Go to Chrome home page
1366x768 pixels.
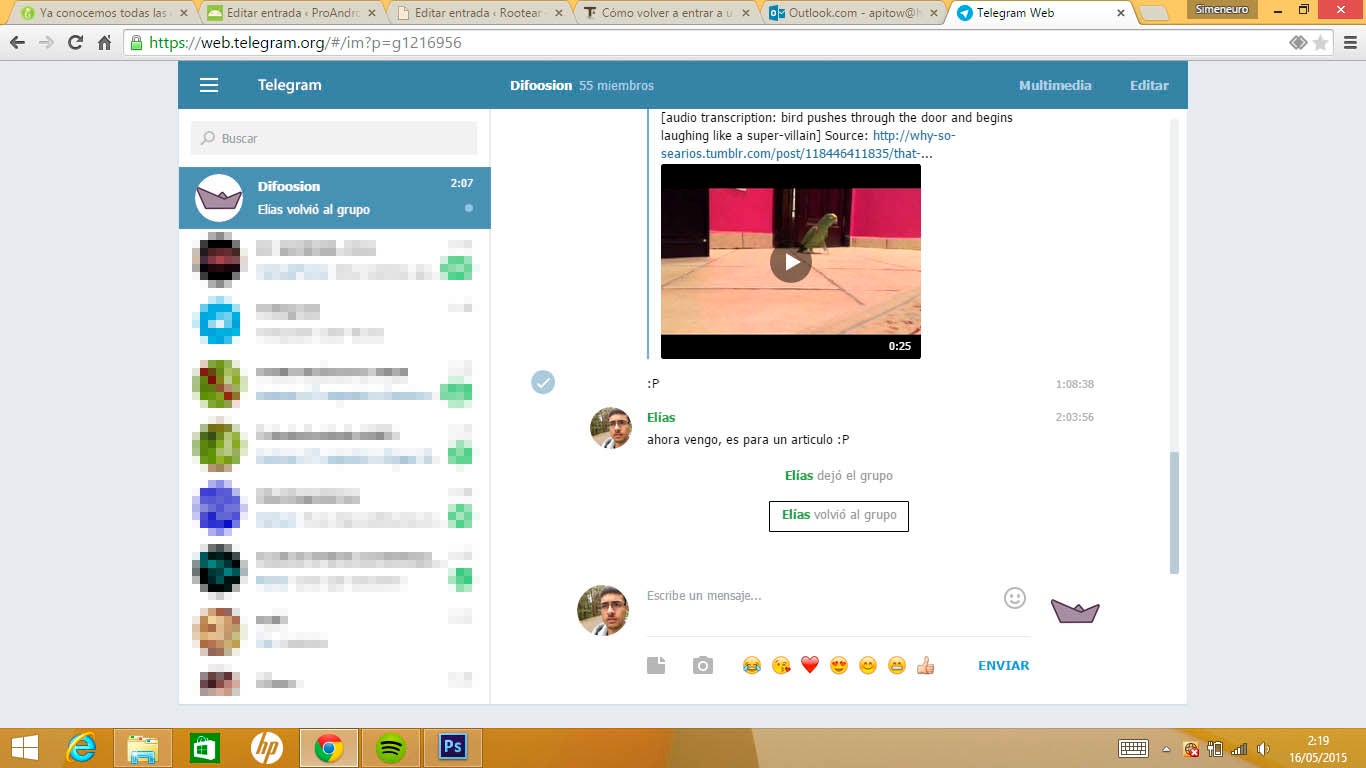[104, 43]
